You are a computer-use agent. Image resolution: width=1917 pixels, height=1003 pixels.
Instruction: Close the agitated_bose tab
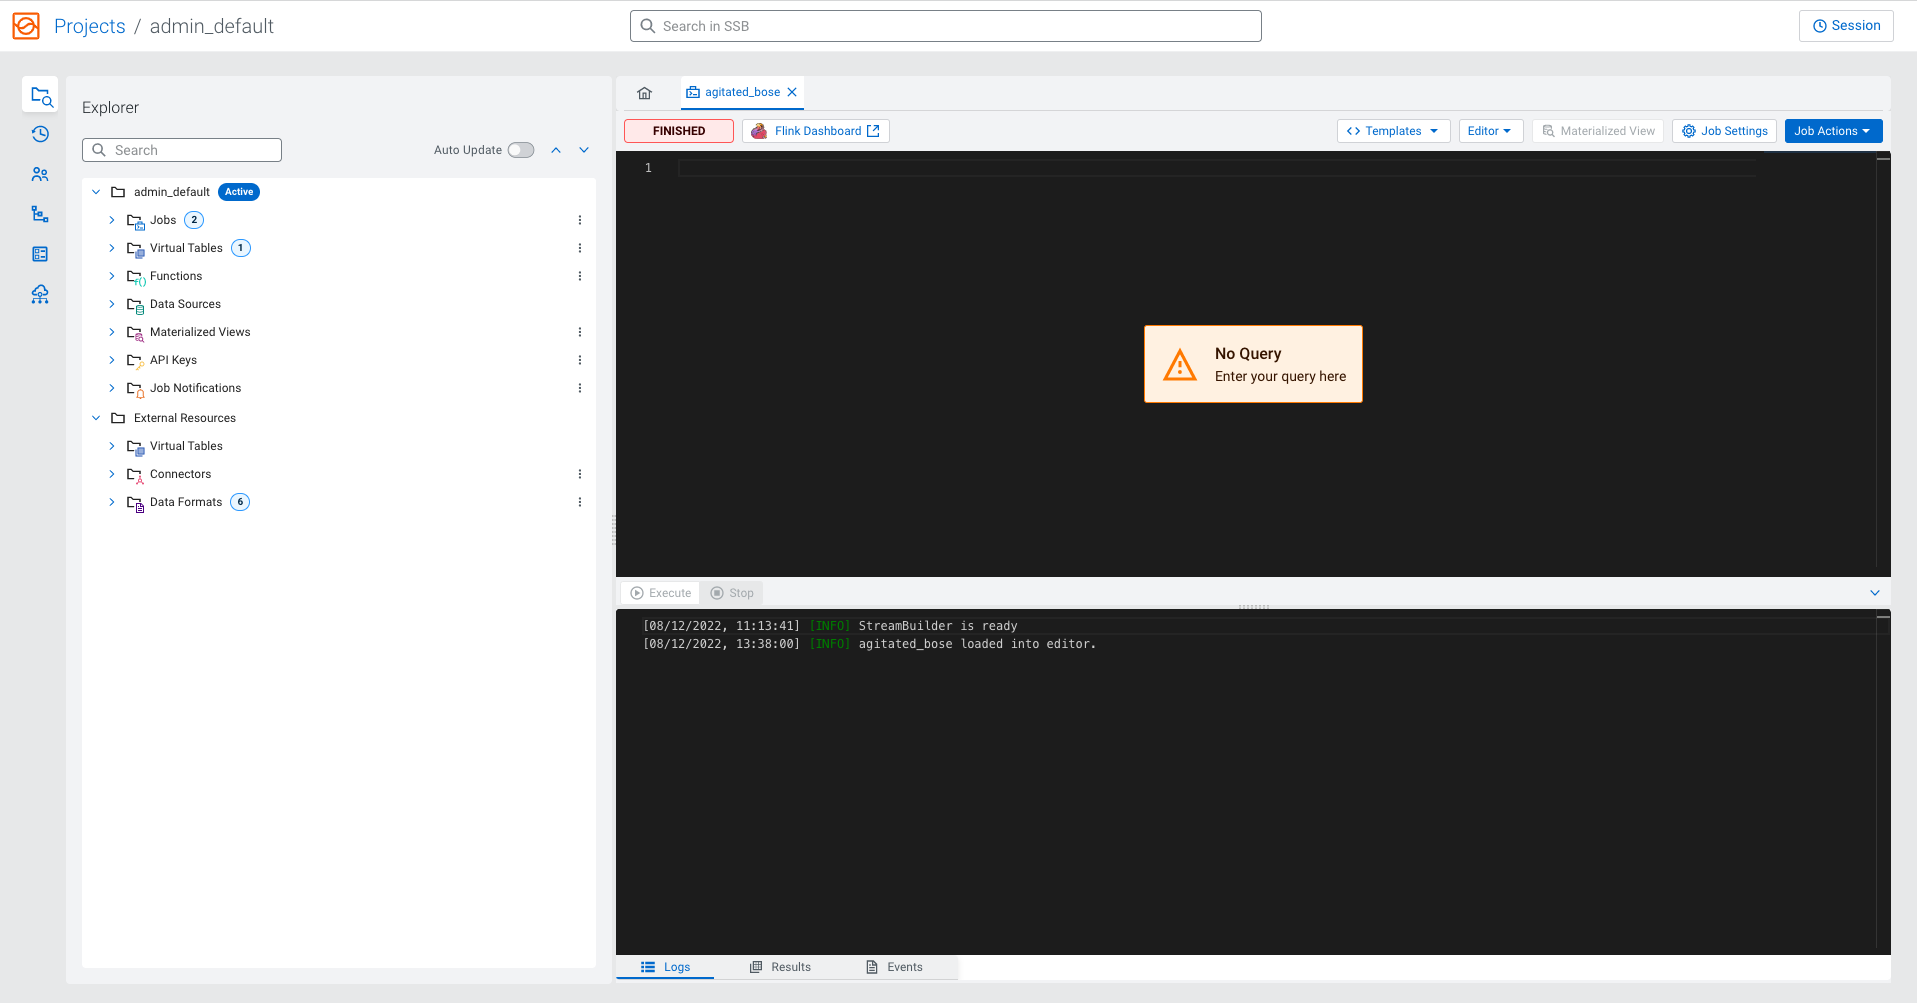coord(792,92)
